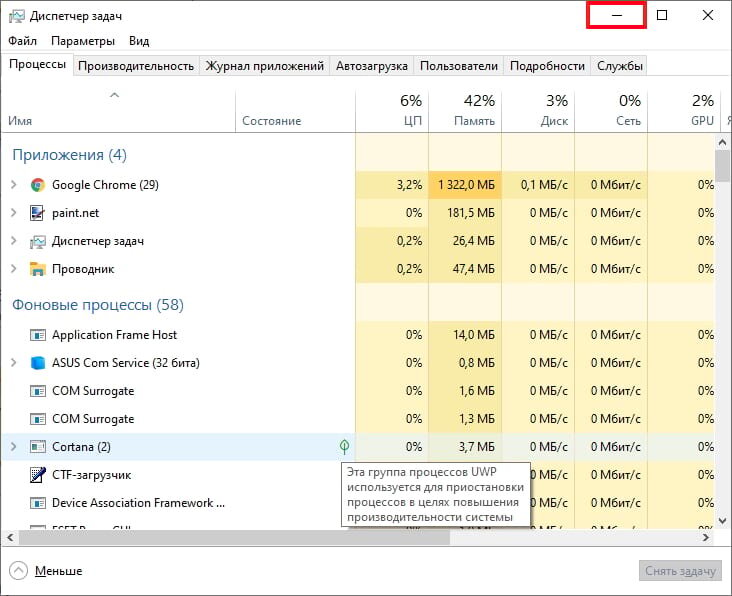Click the Task Manager title bar icon
This screenshot has height=596, width=732.
click(x=16, y=16)
